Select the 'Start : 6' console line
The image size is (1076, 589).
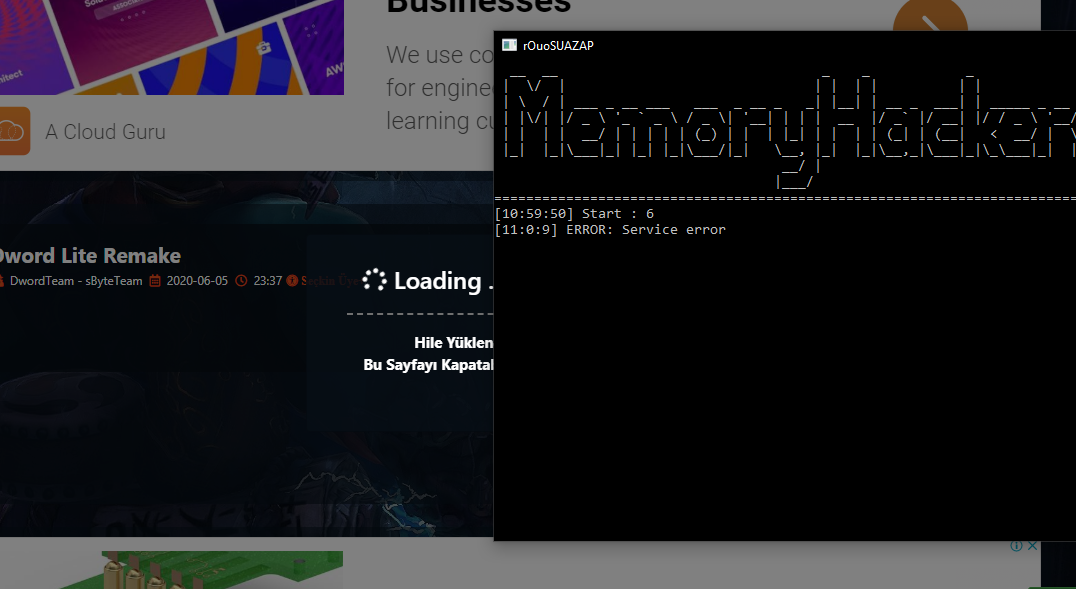coord(574,214)
